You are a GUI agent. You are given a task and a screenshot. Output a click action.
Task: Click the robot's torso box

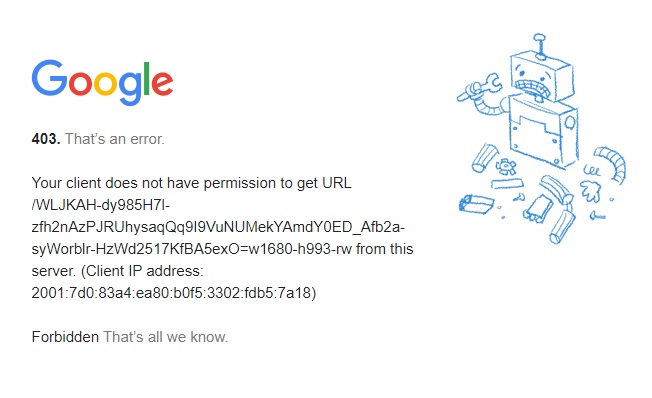pyautogui.click(x=542, y=130)
